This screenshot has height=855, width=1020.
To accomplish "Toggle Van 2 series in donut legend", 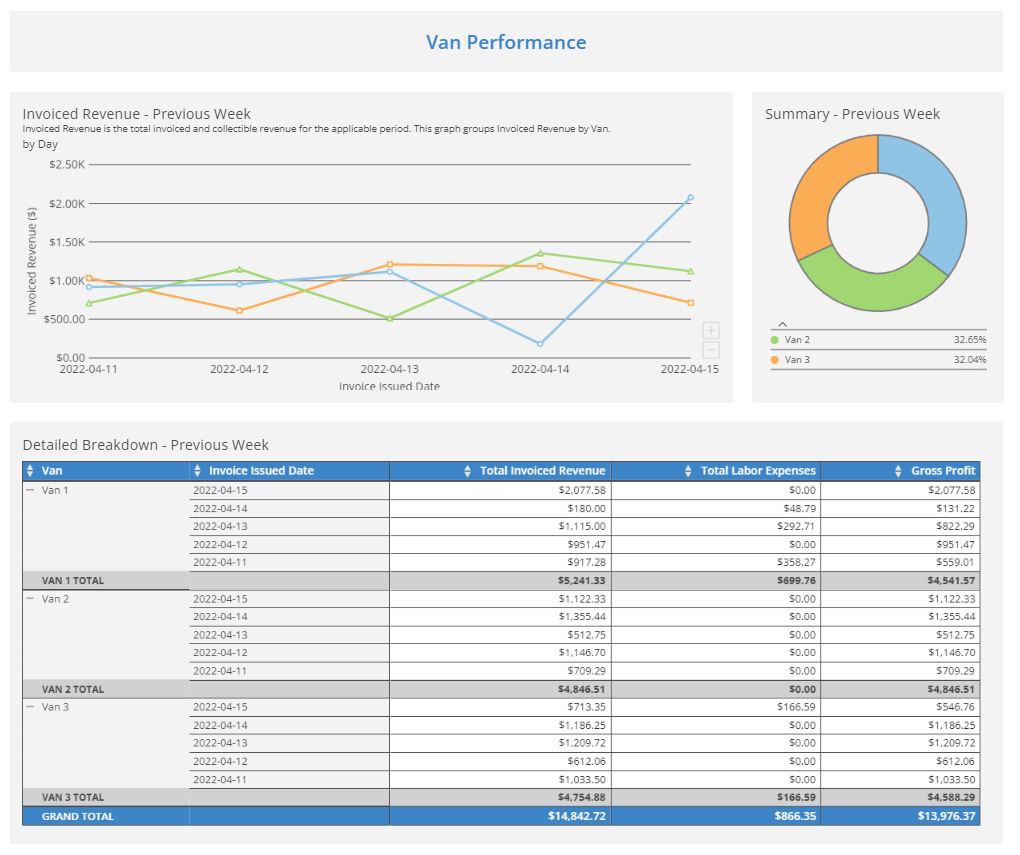I will click(797, 340).
